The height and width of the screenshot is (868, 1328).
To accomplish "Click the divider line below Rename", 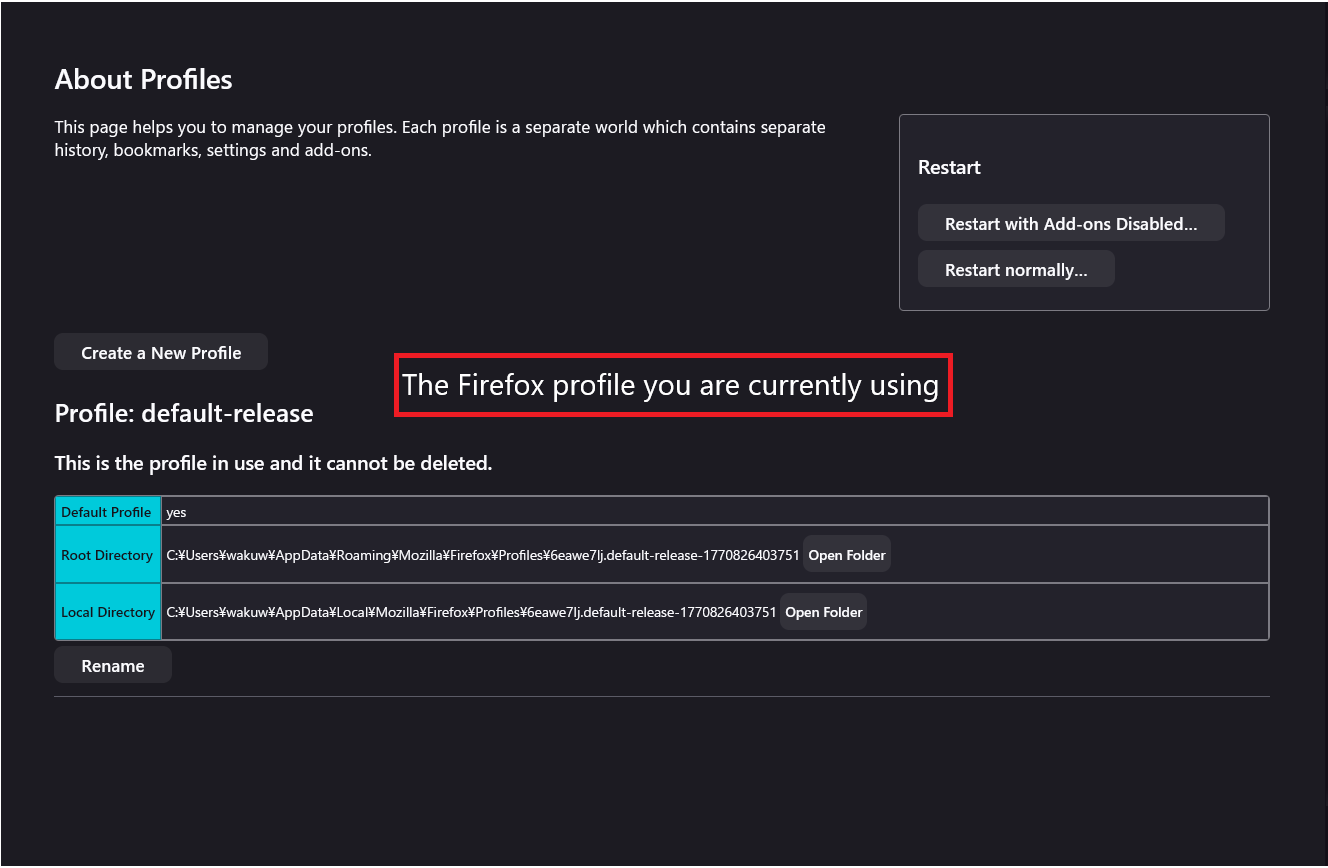I will click(x=660, y=696).
